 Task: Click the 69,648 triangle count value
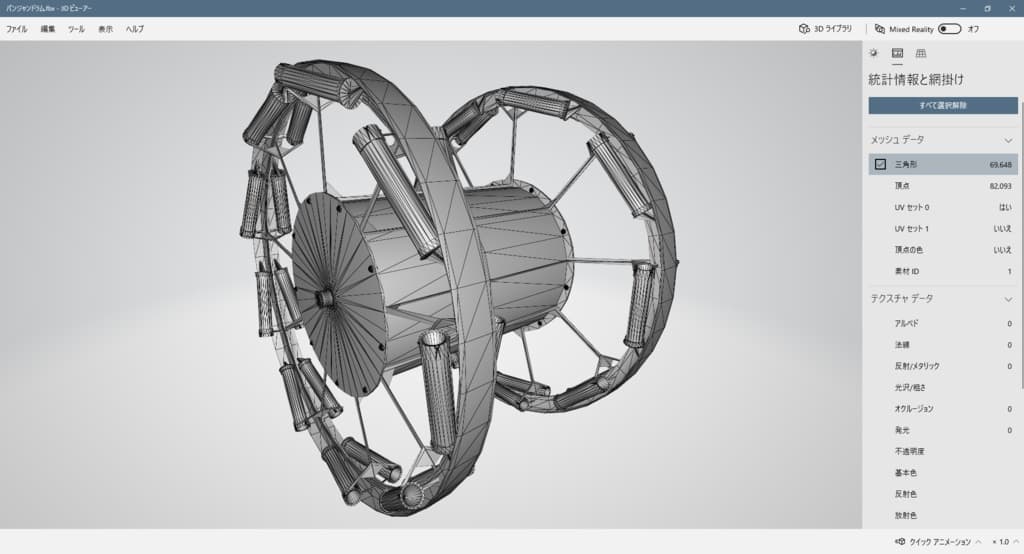click(x=1000, y=165)
